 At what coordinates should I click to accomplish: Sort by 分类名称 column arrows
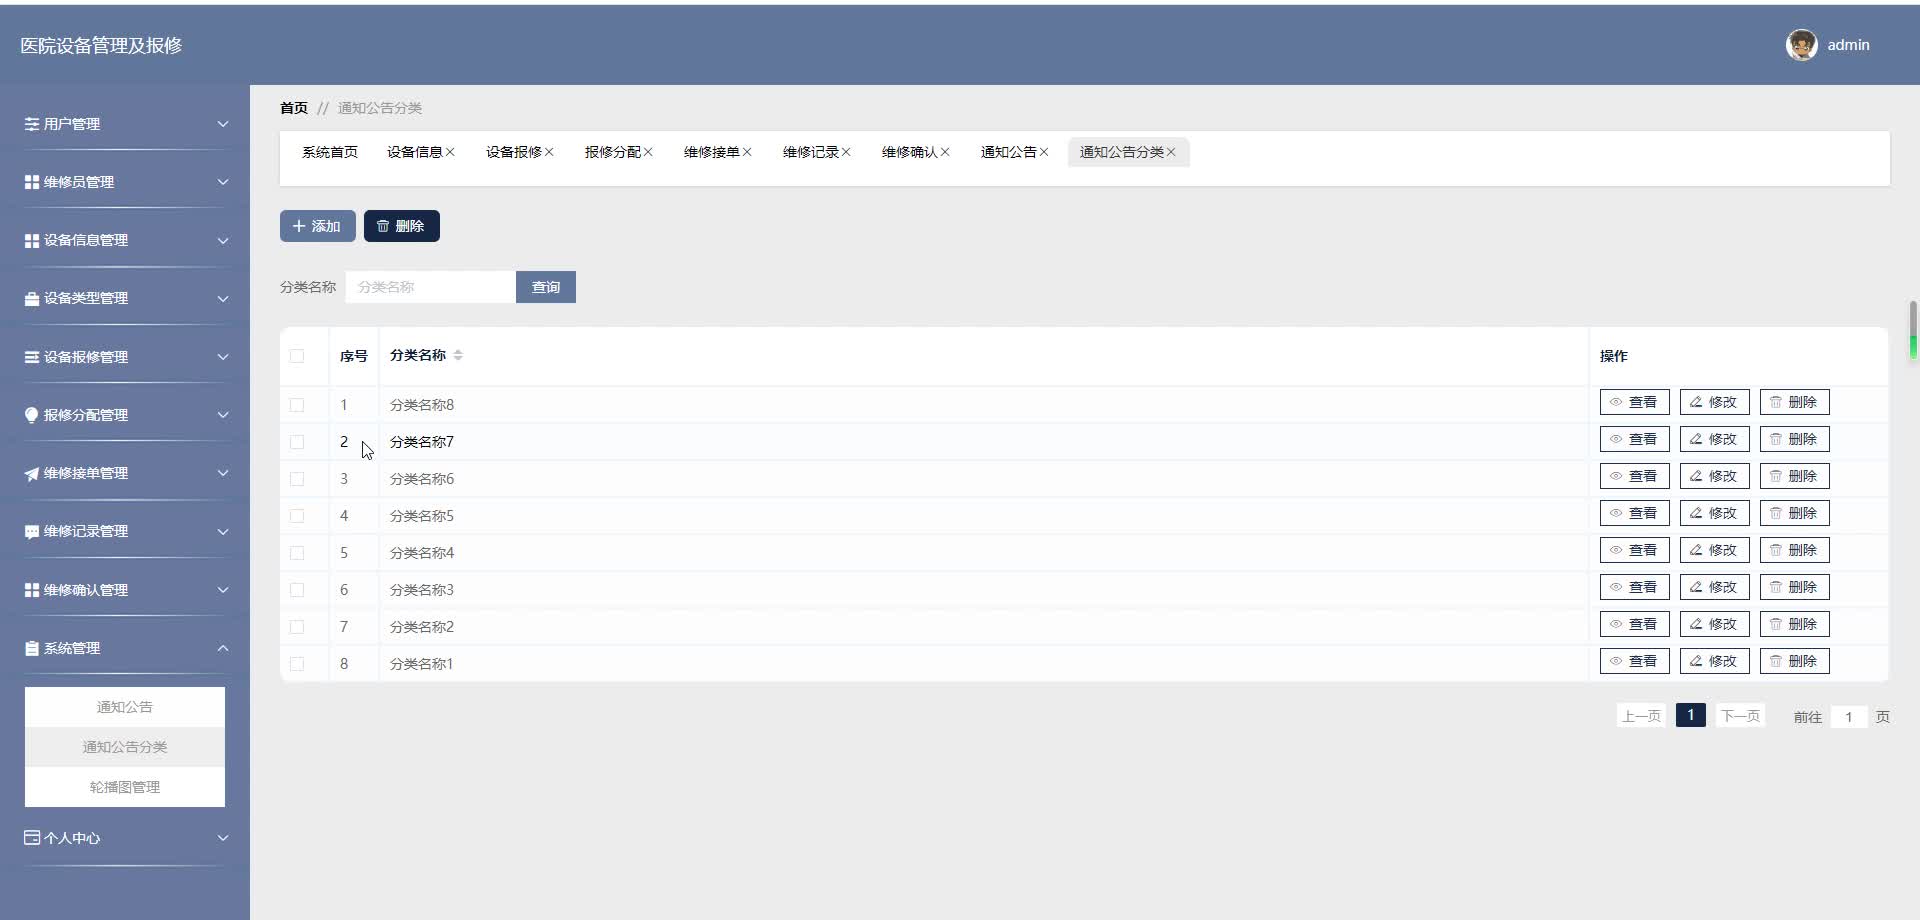[x=458, y=355]
